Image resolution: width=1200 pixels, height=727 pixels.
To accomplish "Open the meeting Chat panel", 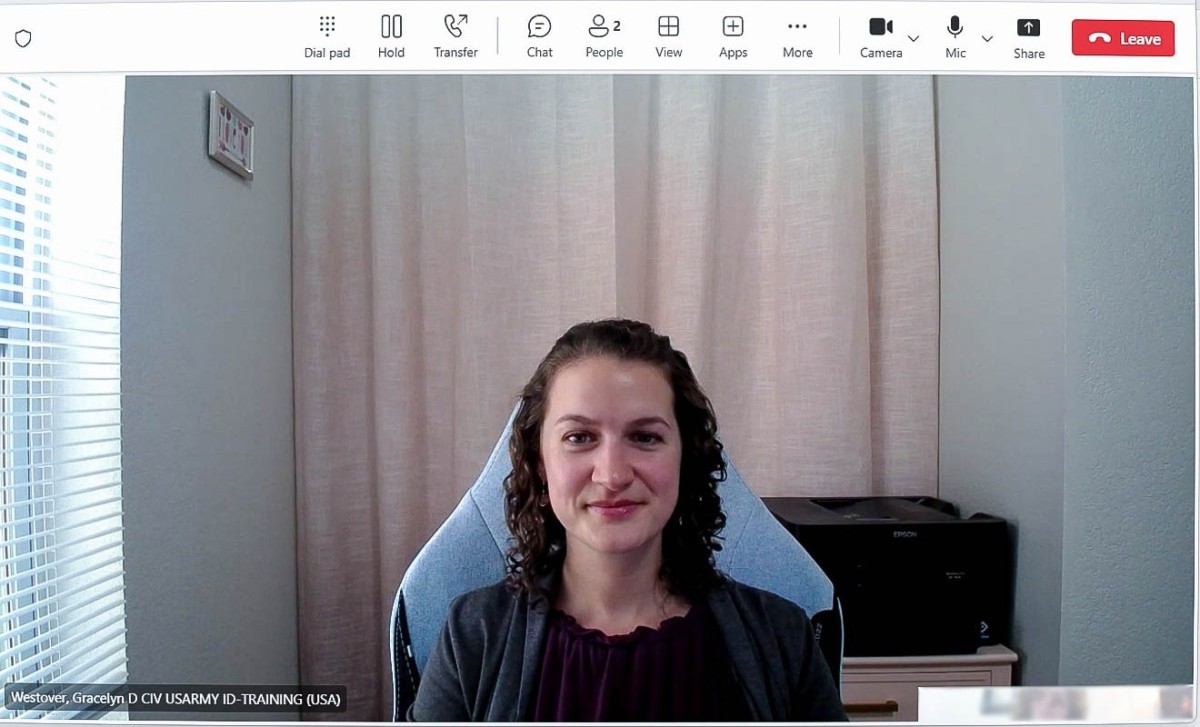I will pos(539,37).
